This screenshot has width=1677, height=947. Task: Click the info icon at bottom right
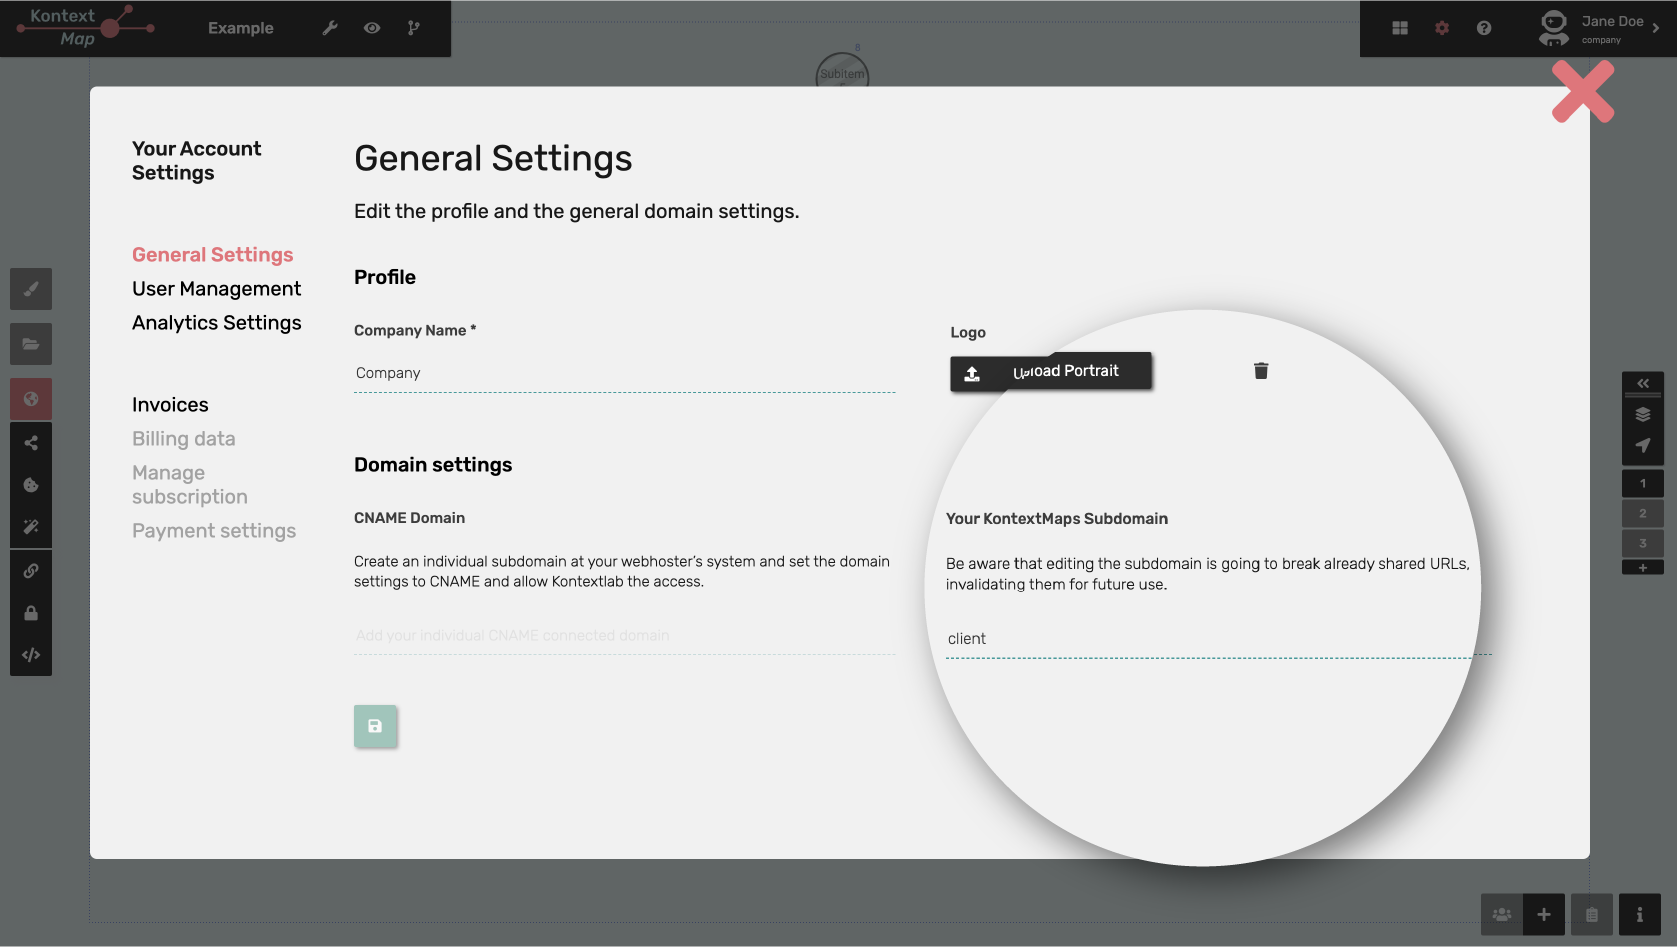click(1640, 914)
